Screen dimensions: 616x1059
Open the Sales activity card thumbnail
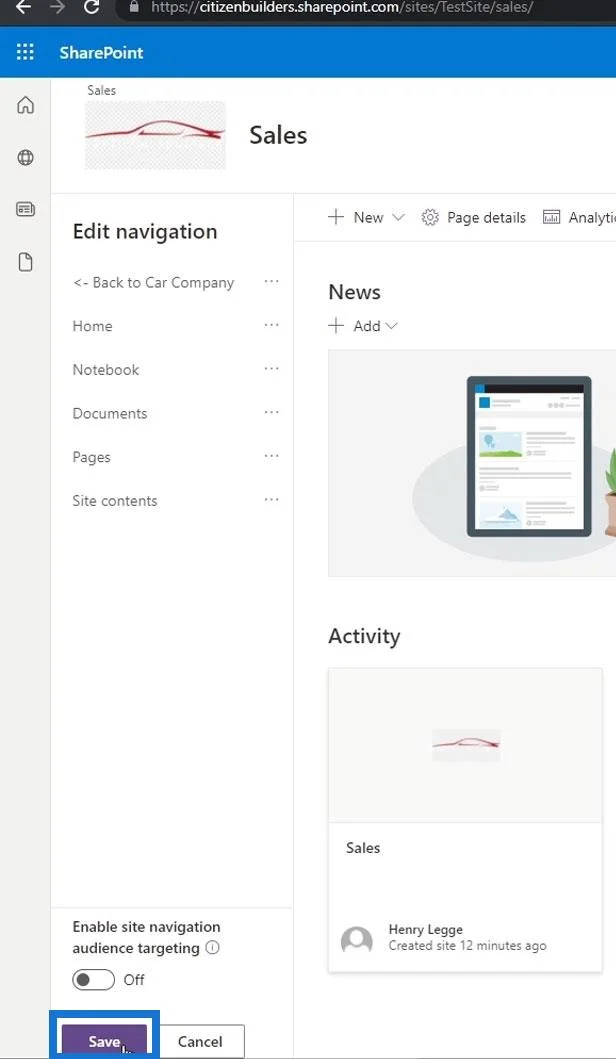click(465, 745)
